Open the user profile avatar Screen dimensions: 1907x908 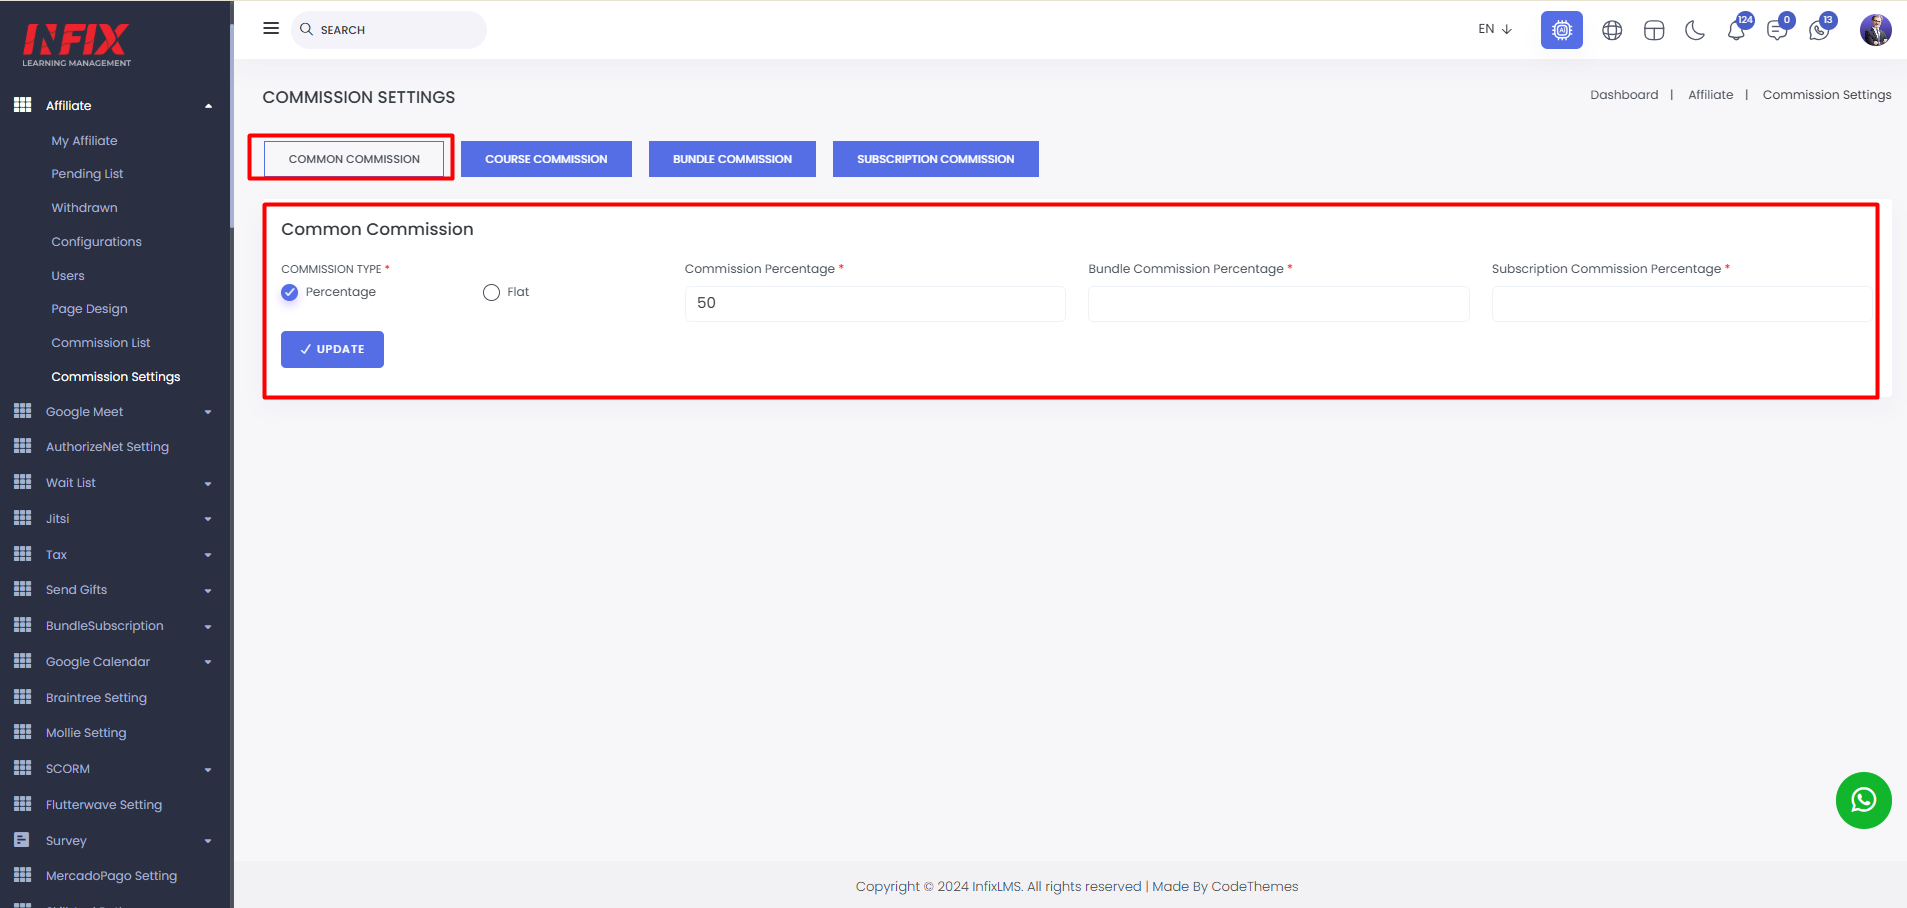click(x=1876, y=30)
